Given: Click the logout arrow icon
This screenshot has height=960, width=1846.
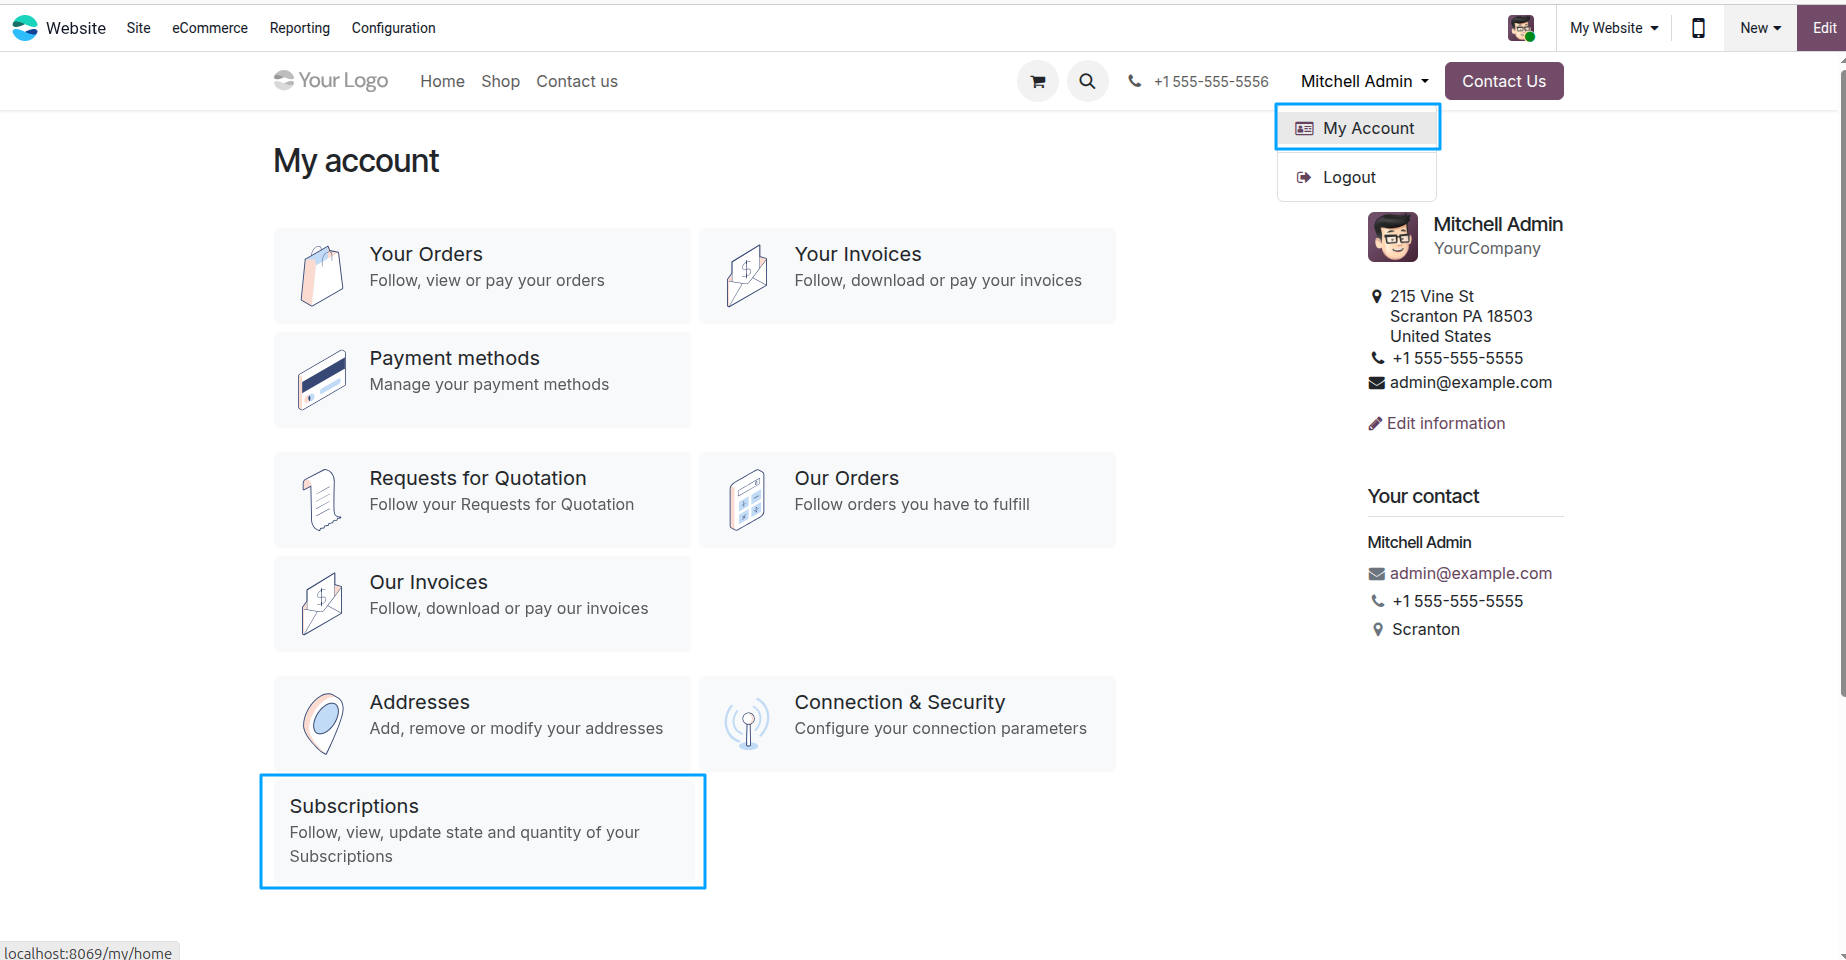Looking at the screenshot, I should click(1304, 177).
